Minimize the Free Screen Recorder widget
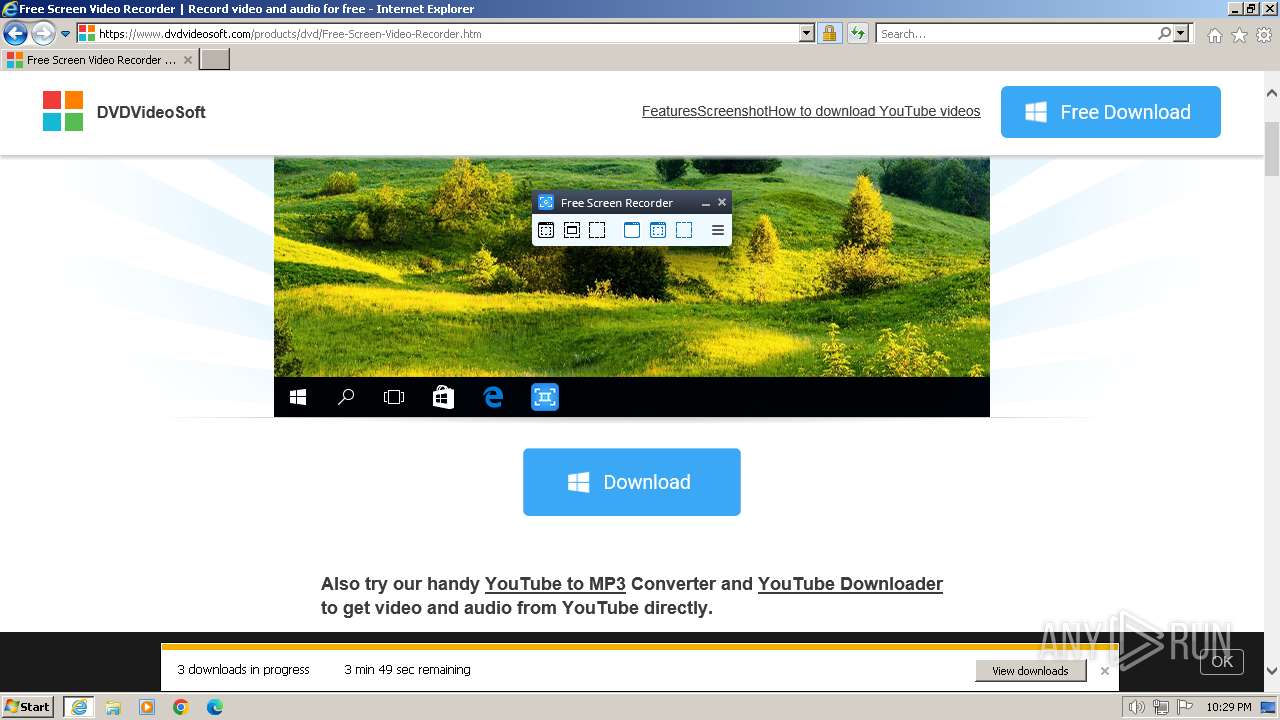1280x720 pixels. [705, 203]
